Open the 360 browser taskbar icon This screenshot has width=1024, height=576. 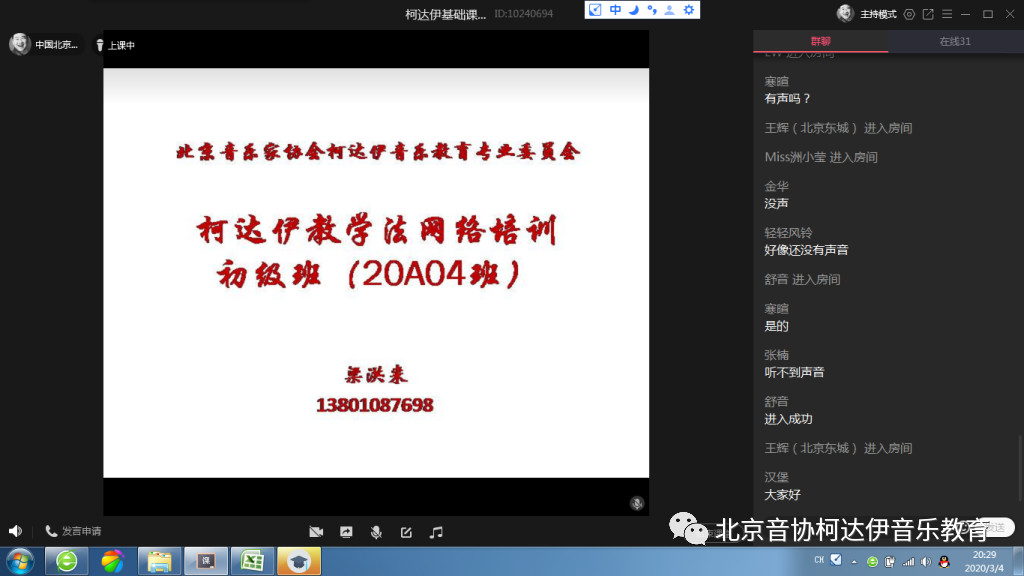[x=66, y=562]
